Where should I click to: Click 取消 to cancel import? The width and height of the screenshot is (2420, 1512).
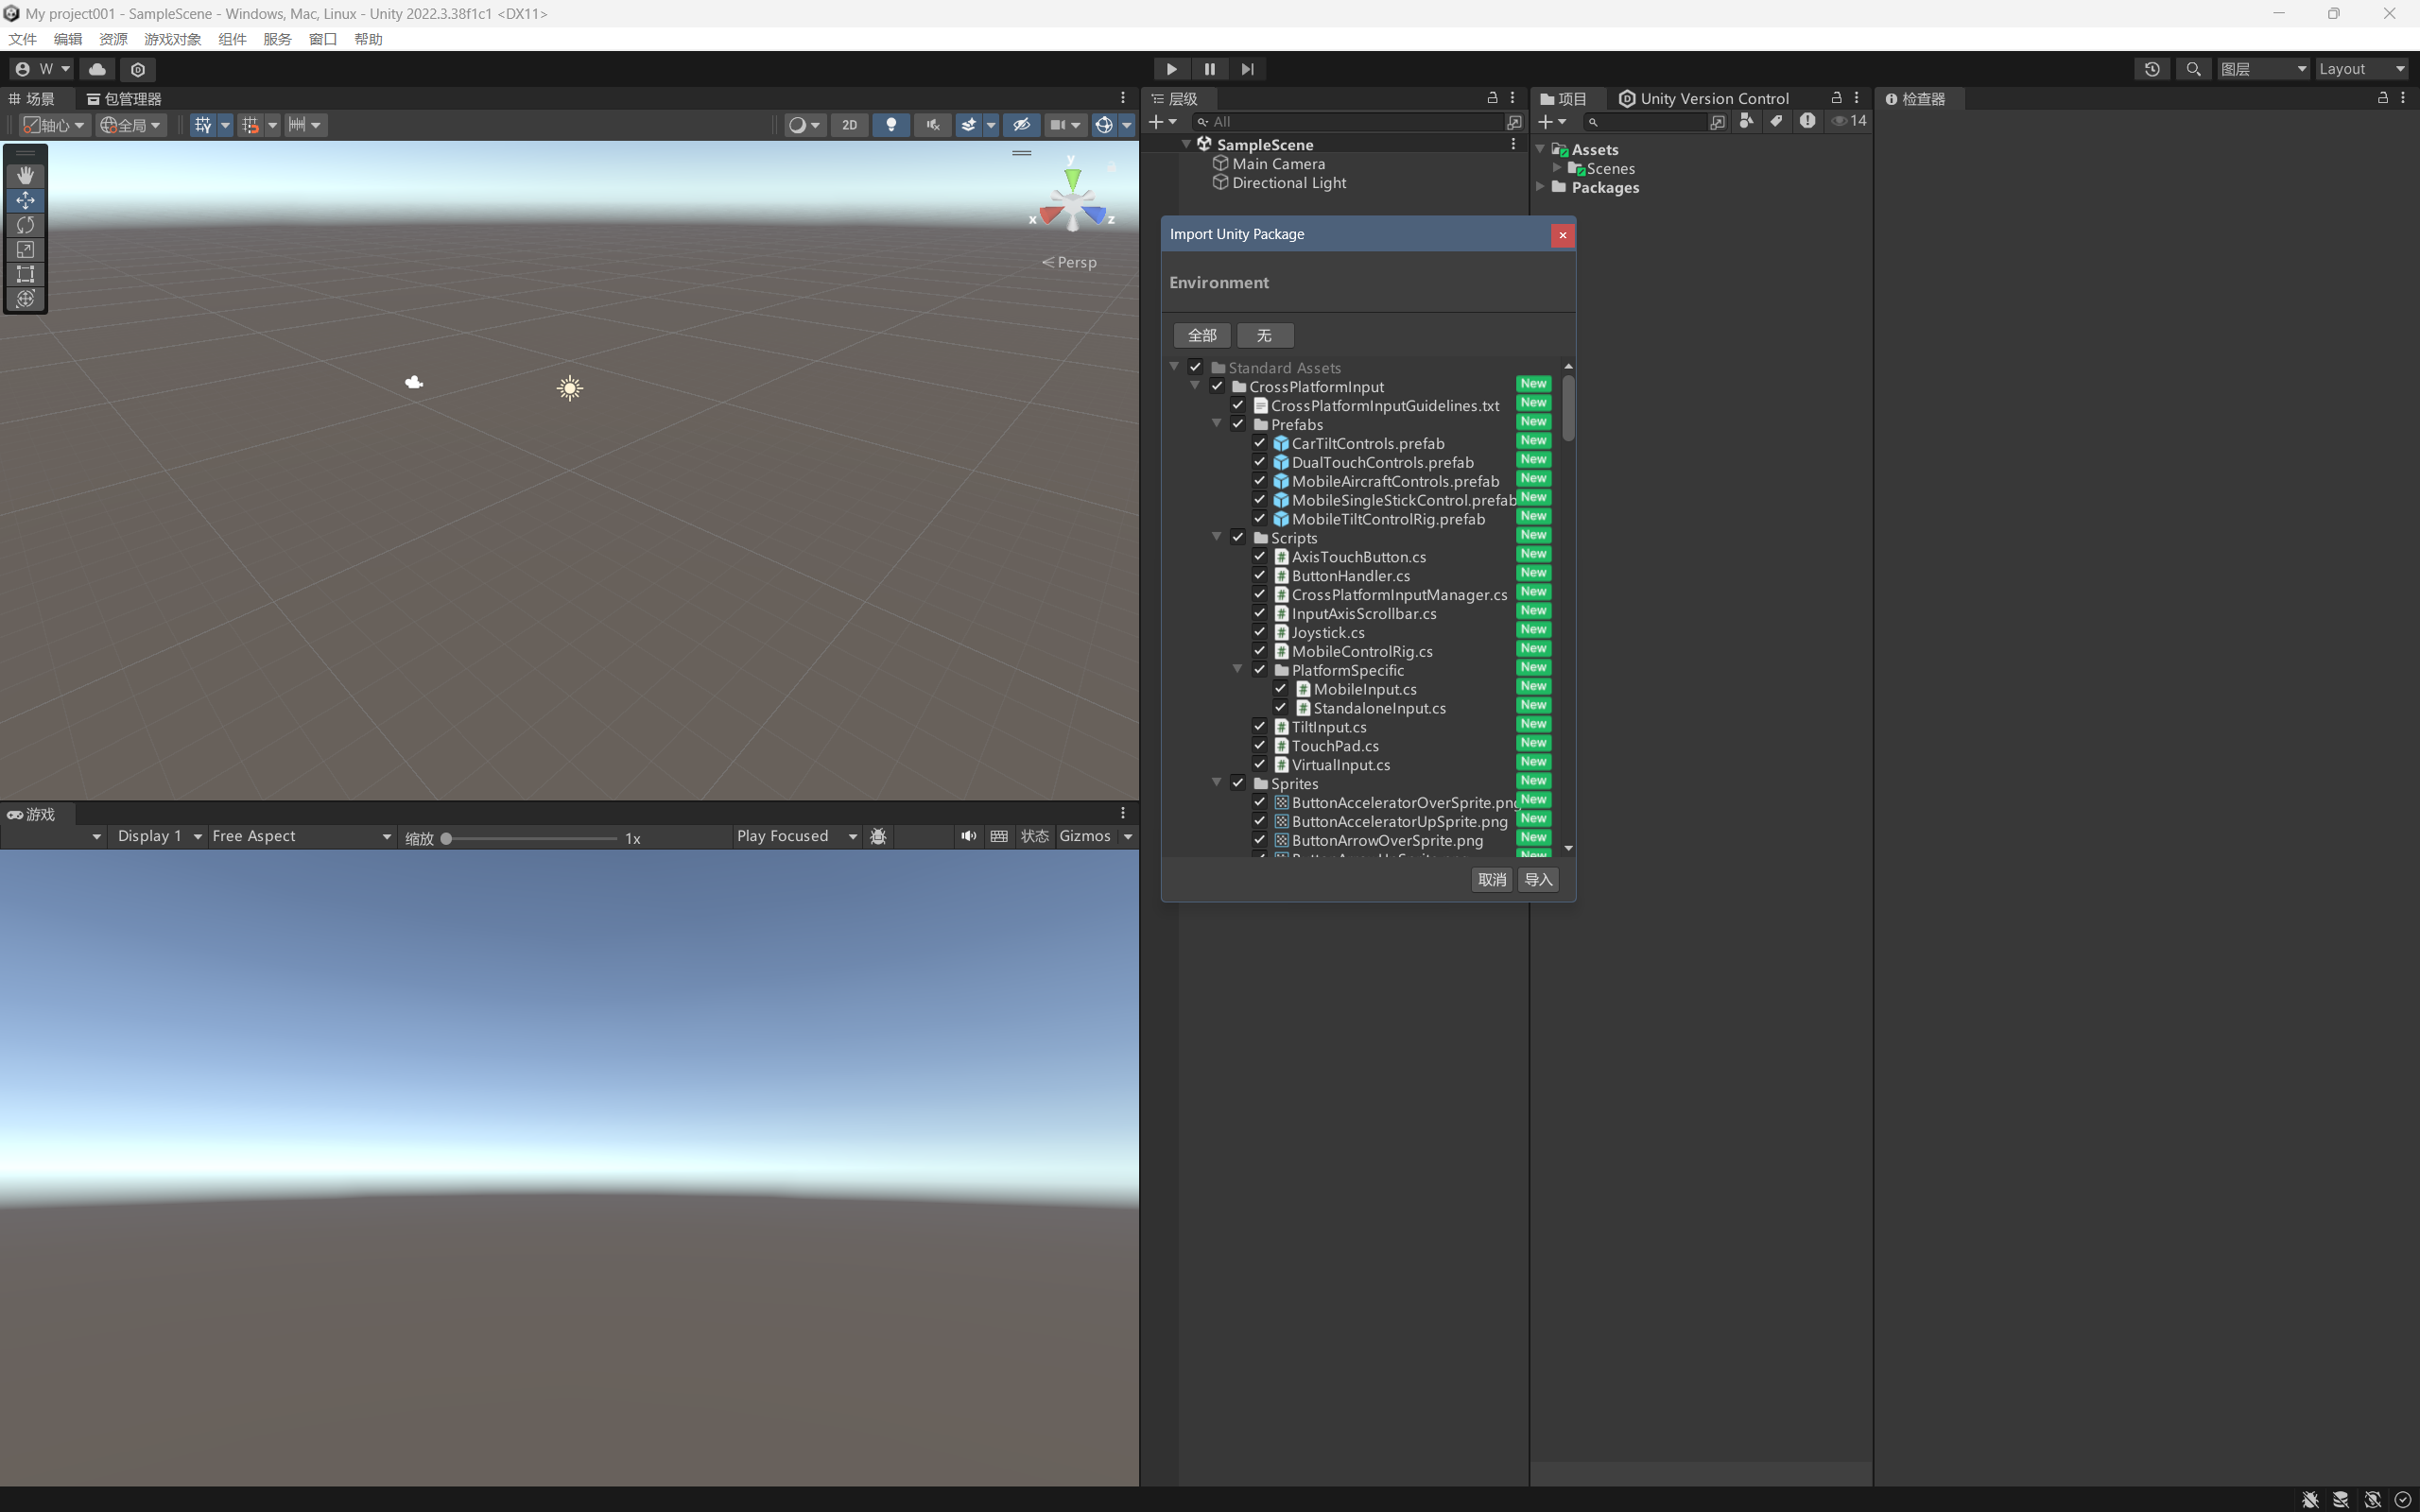pyautogui.click(x=1490, y=878)
